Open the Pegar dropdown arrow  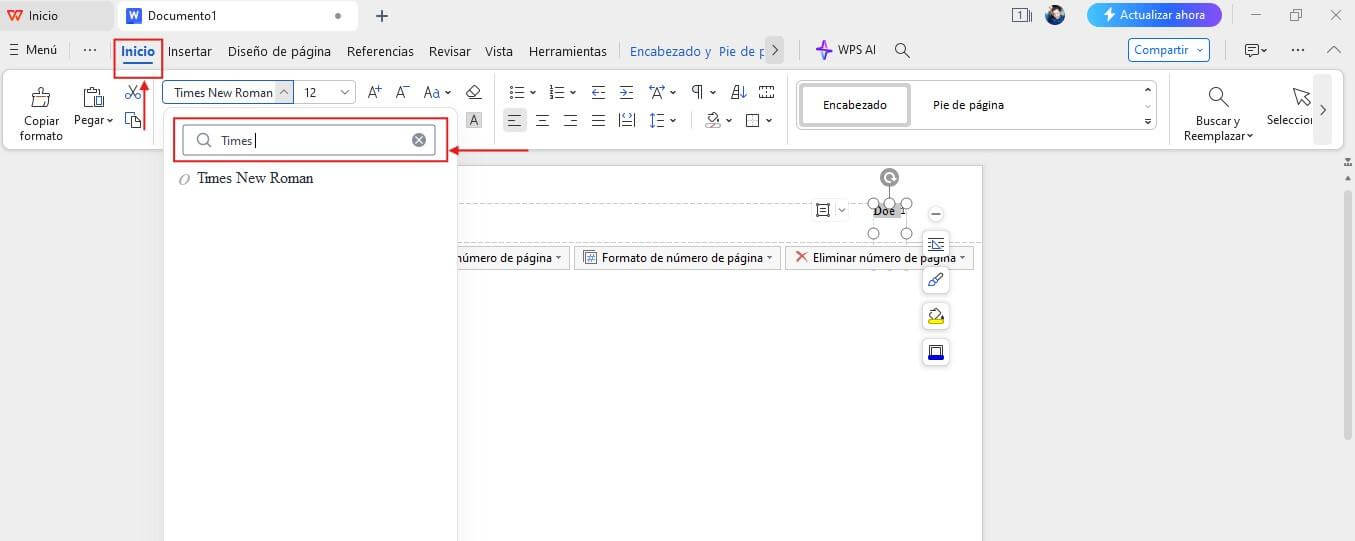[x=109, y=121]
